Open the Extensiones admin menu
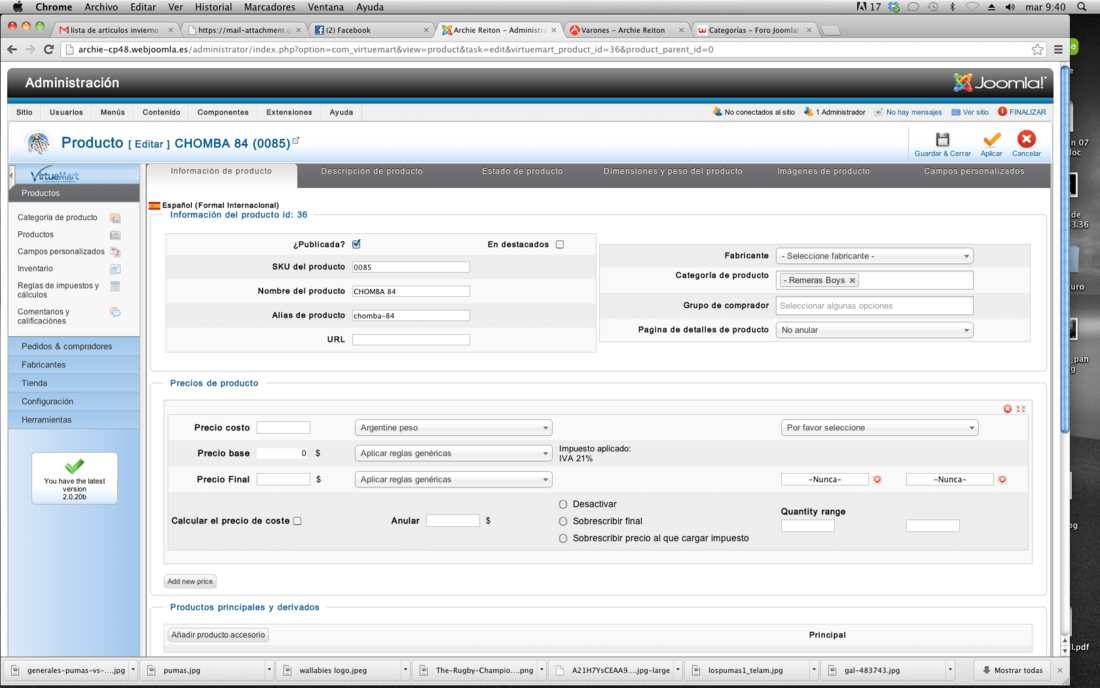 tap(289, 112)
